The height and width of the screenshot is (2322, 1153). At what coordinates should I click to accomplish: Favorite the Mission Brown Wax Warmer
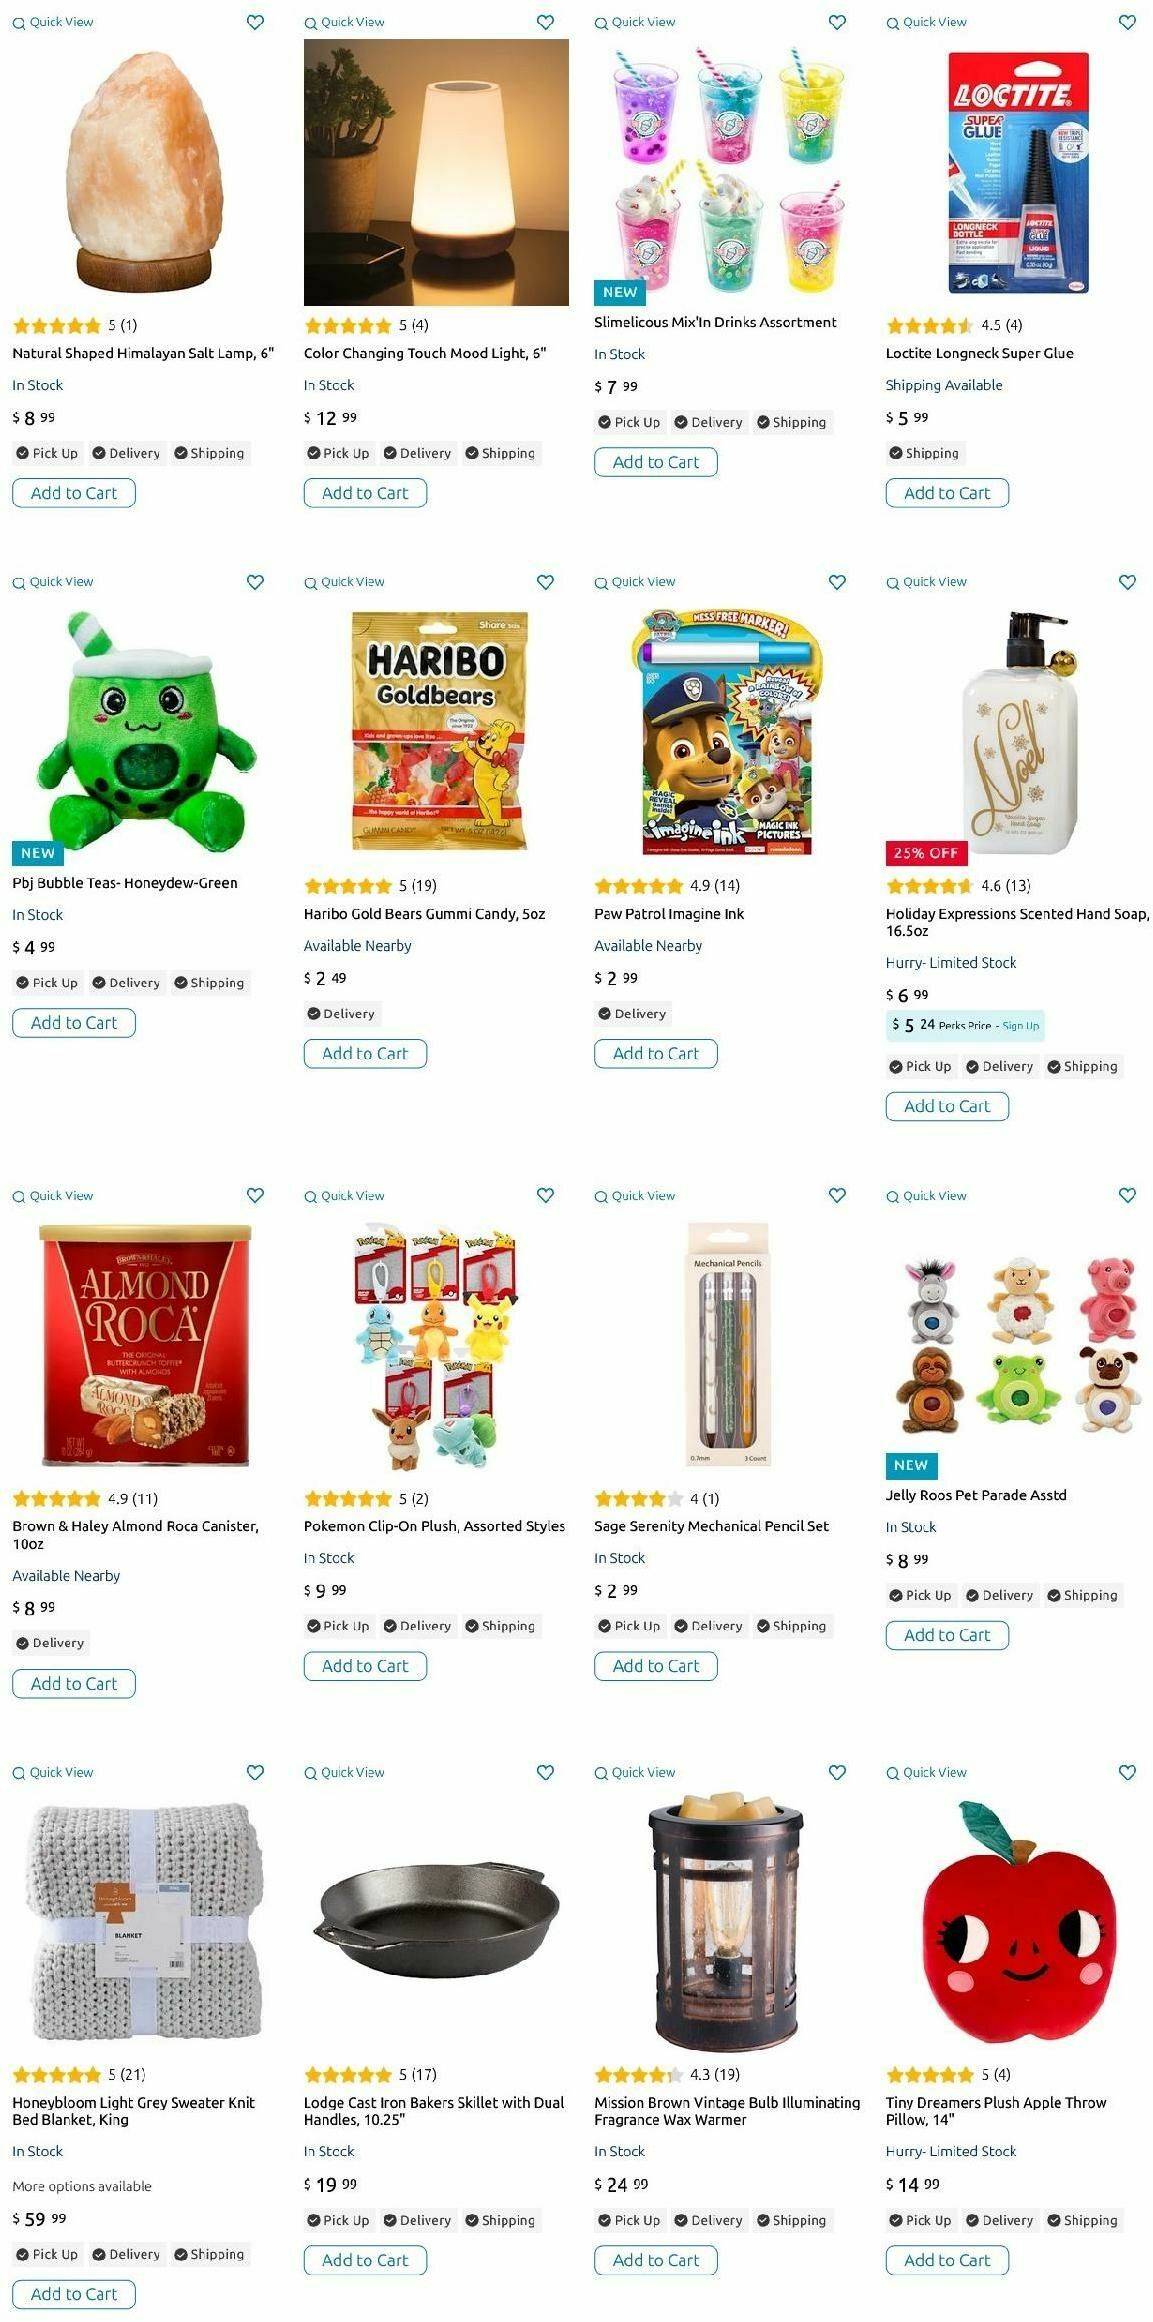pos(837,1772)
